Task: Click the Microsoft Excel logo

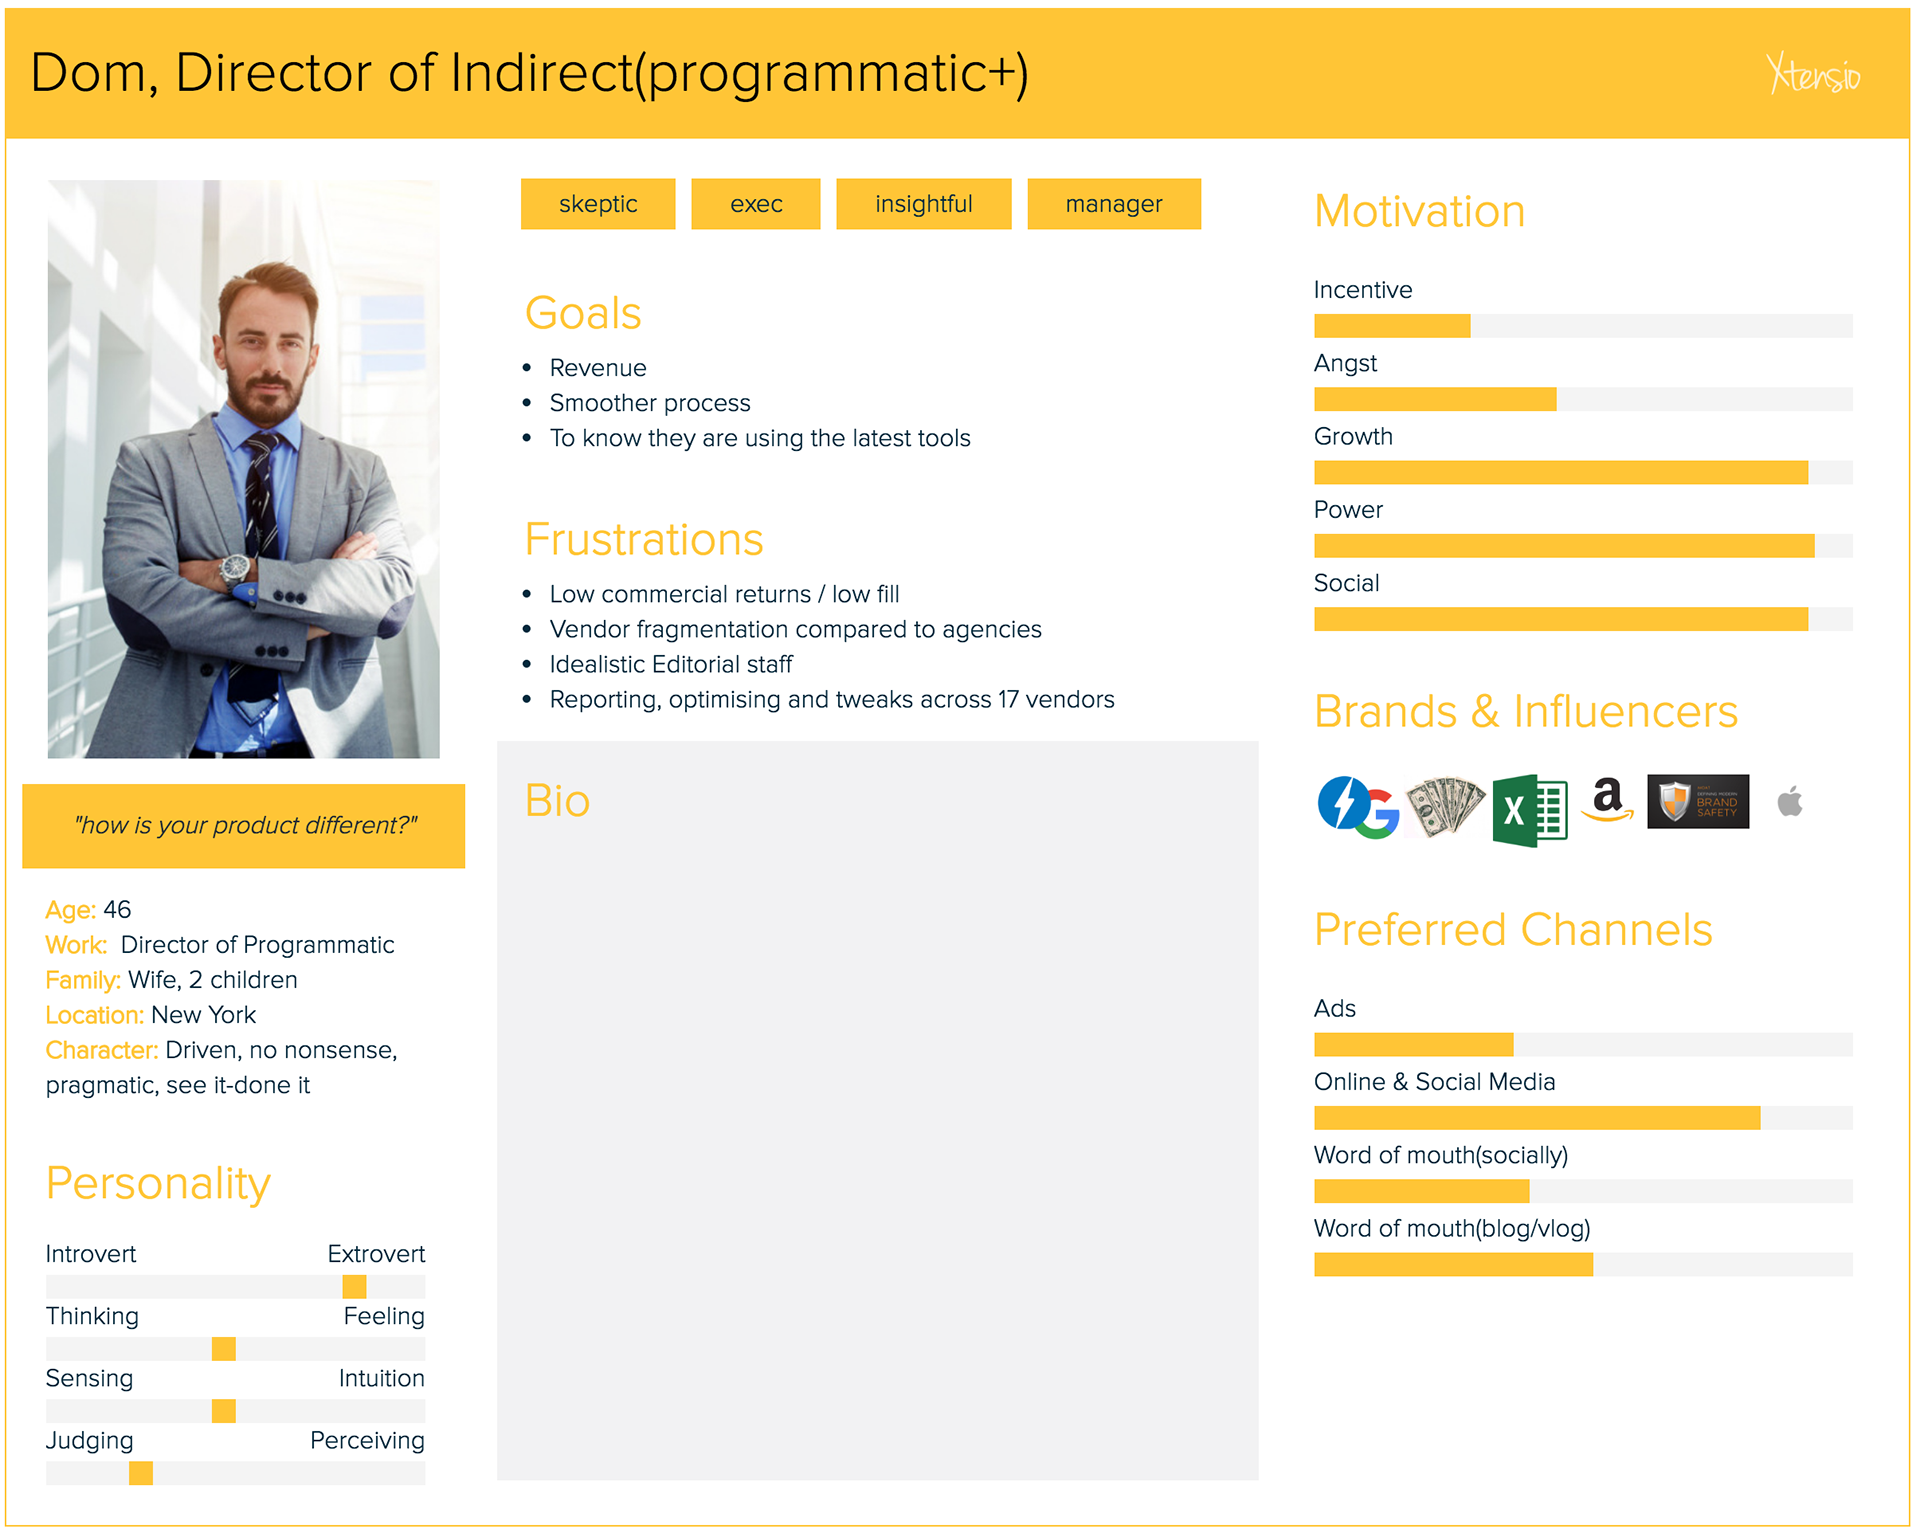Action: click(x=1529, y=810)
